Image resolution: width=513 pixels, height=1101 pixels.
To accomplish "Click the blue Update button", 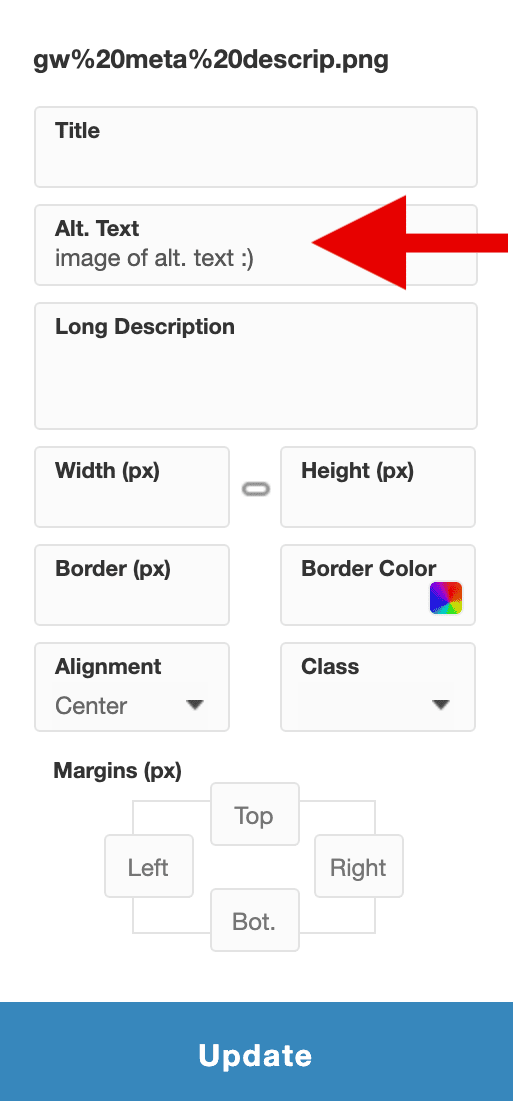I will (x=256, y=1052).
